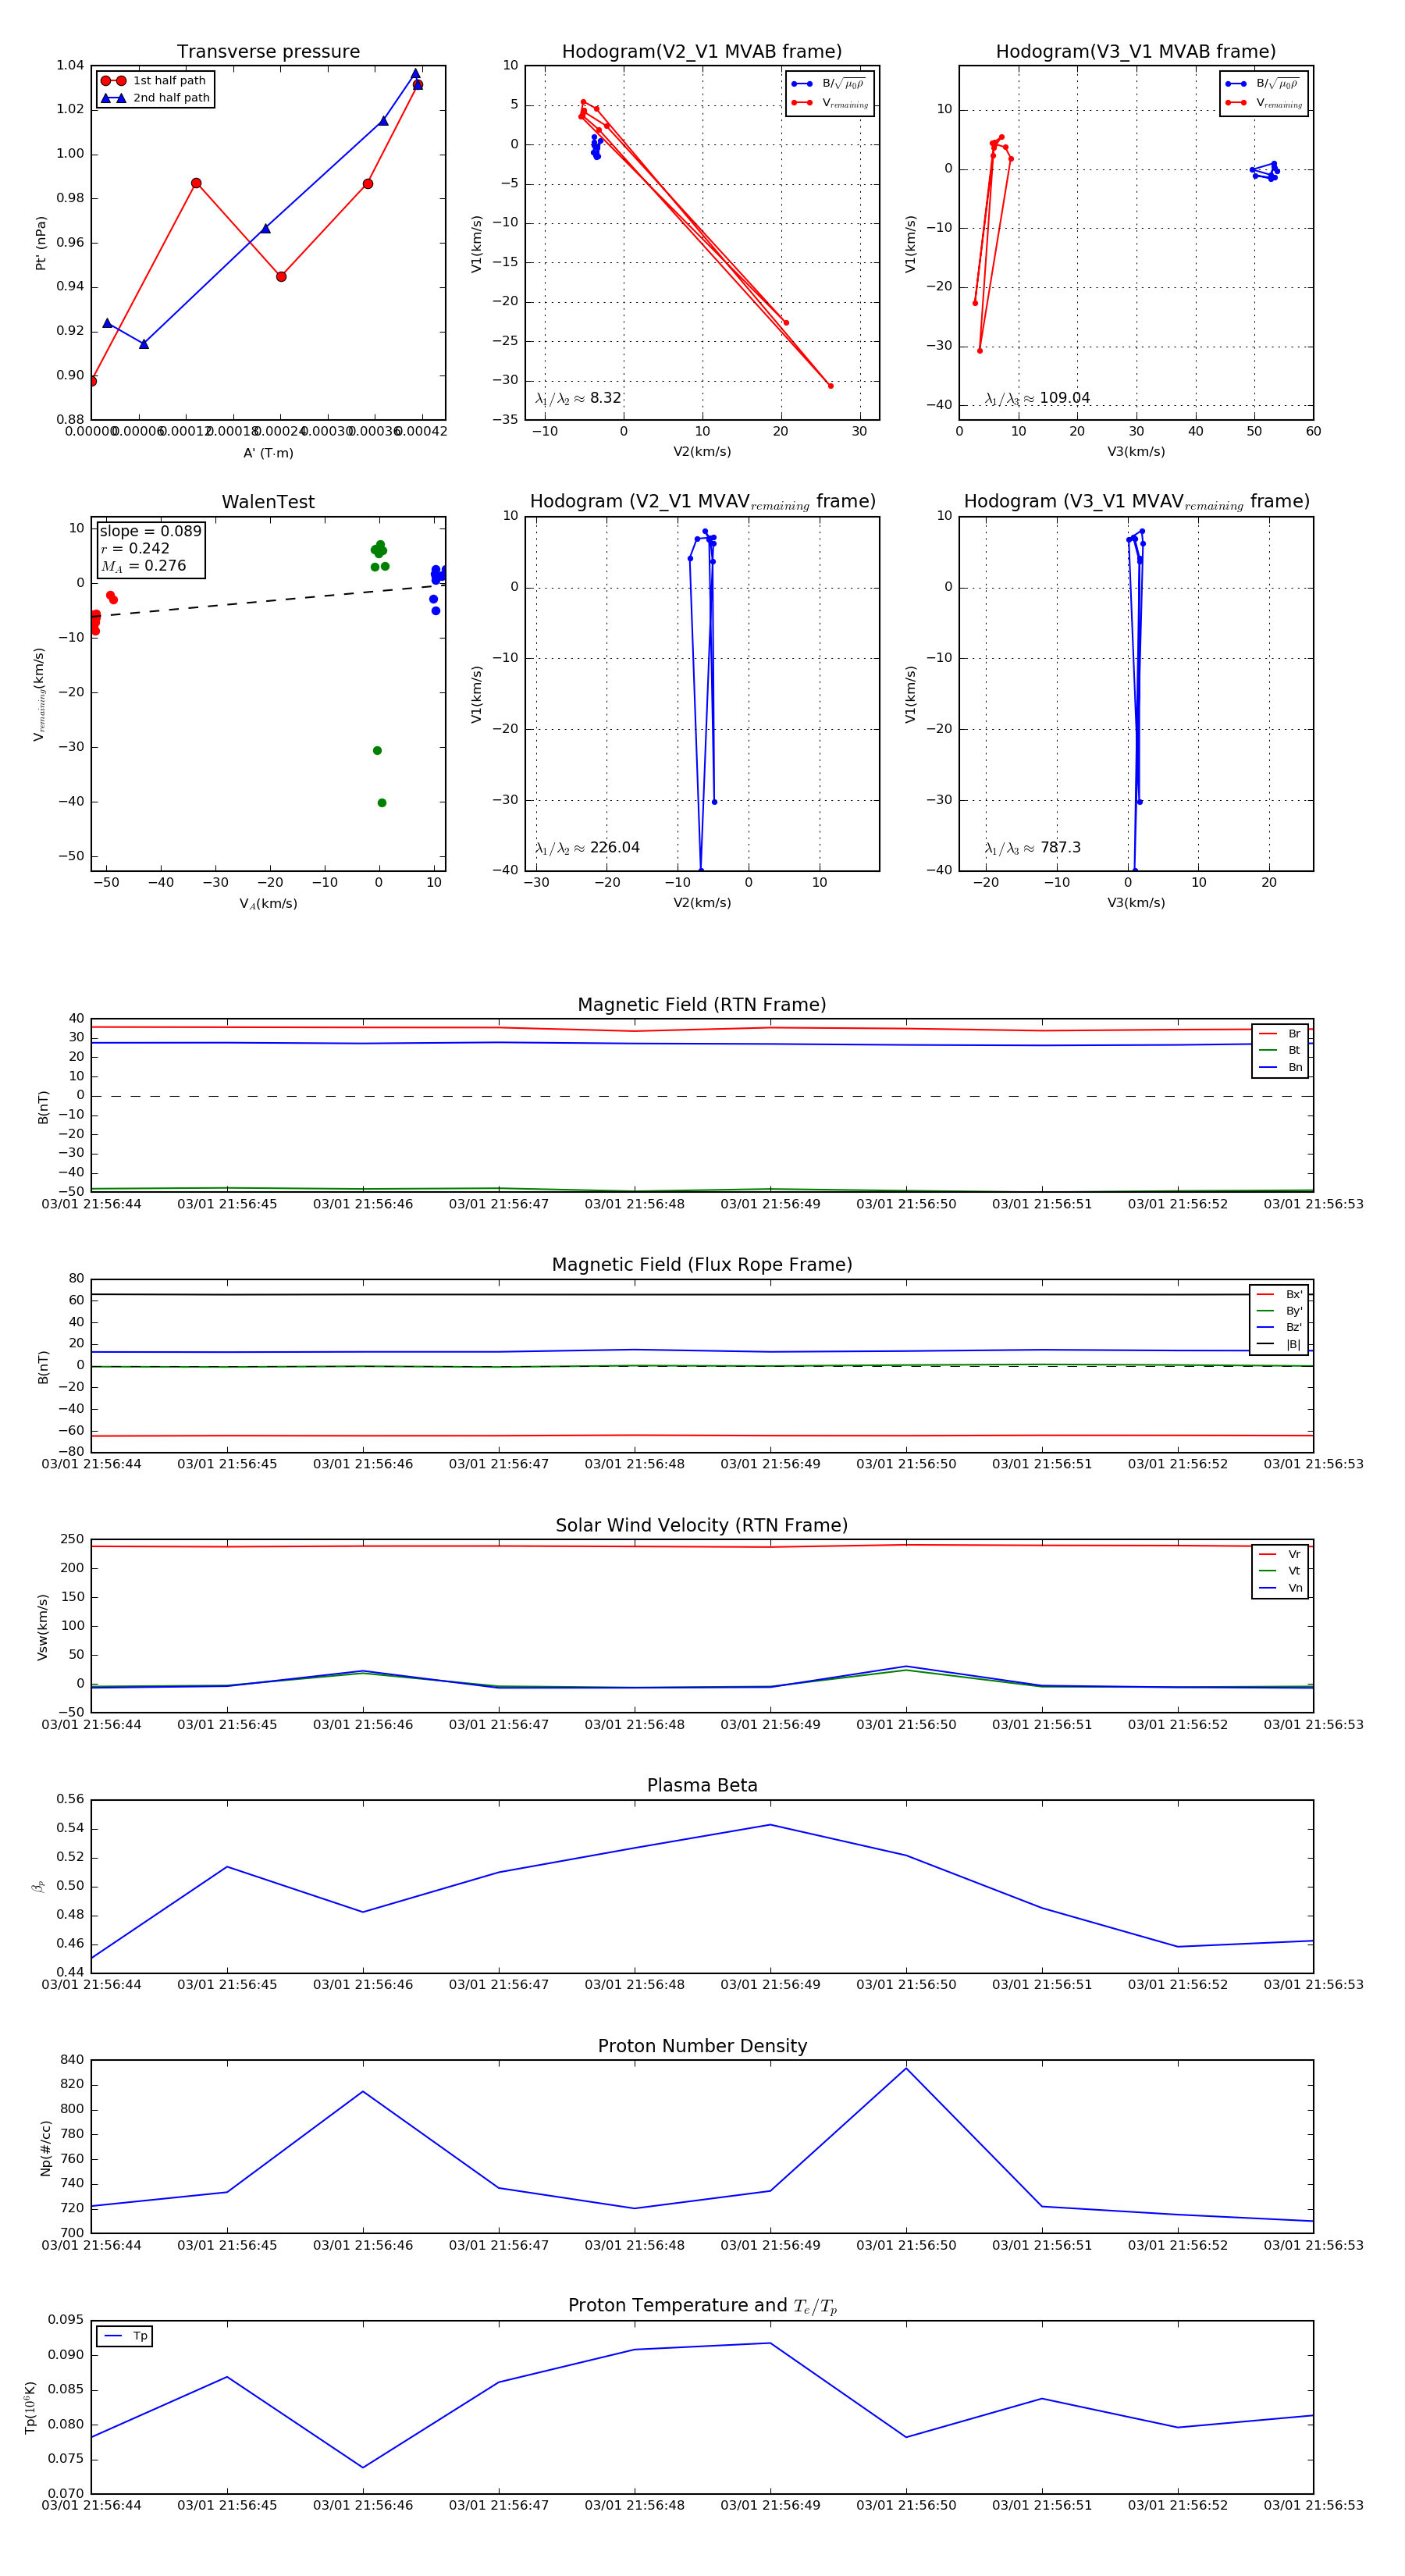The height and width of the screenshot is (2576, 1405).
Task: Select the Bn legend entry
Action: [x=1280, y=1068]
